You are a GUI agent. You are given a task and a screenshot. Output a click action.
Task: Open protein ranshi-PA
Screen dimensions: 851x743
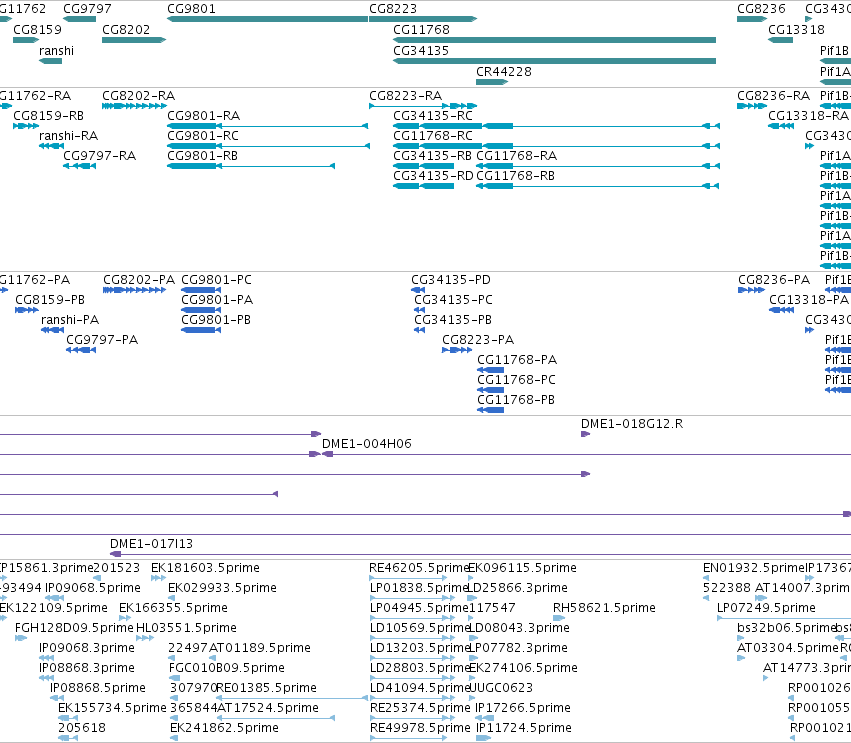coord(70,320)
